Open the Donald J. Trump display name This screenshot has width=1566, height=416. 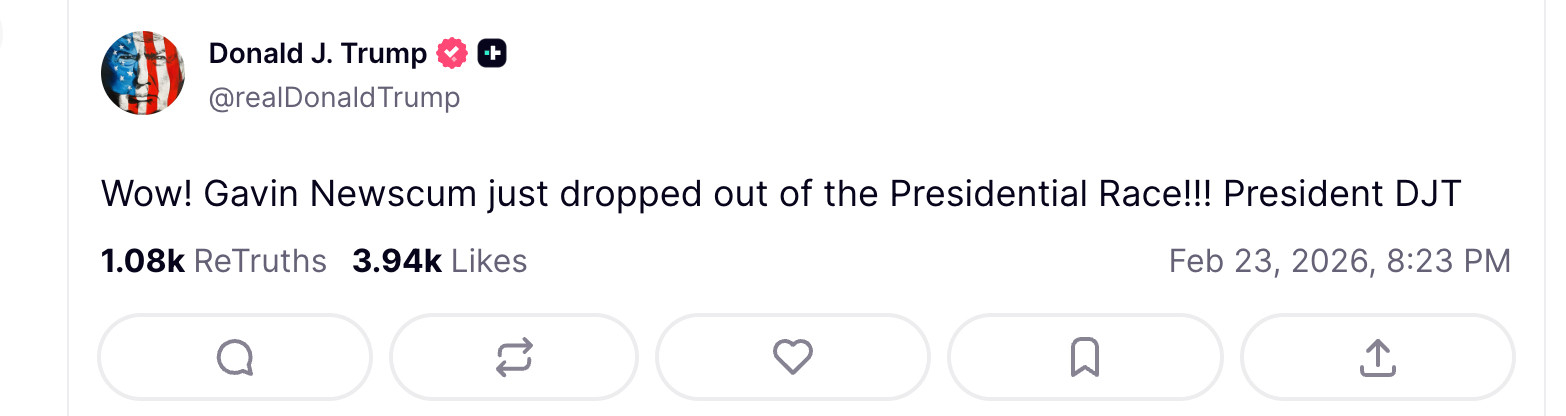(x=318, y=54)
